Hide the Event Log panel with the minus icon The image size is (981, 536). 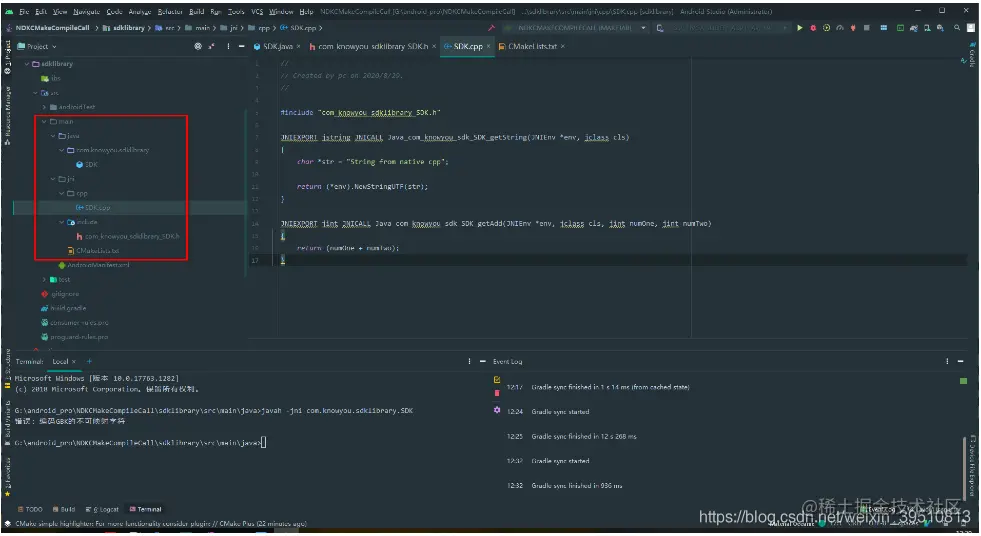coord(960,362)
